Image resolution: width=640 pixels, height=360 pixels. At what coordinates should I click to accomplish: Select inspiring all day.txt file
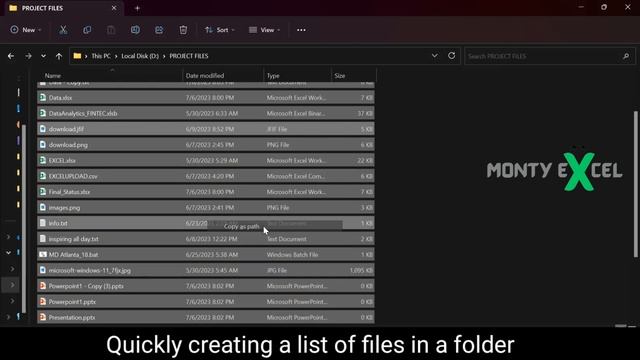[206, 239]
